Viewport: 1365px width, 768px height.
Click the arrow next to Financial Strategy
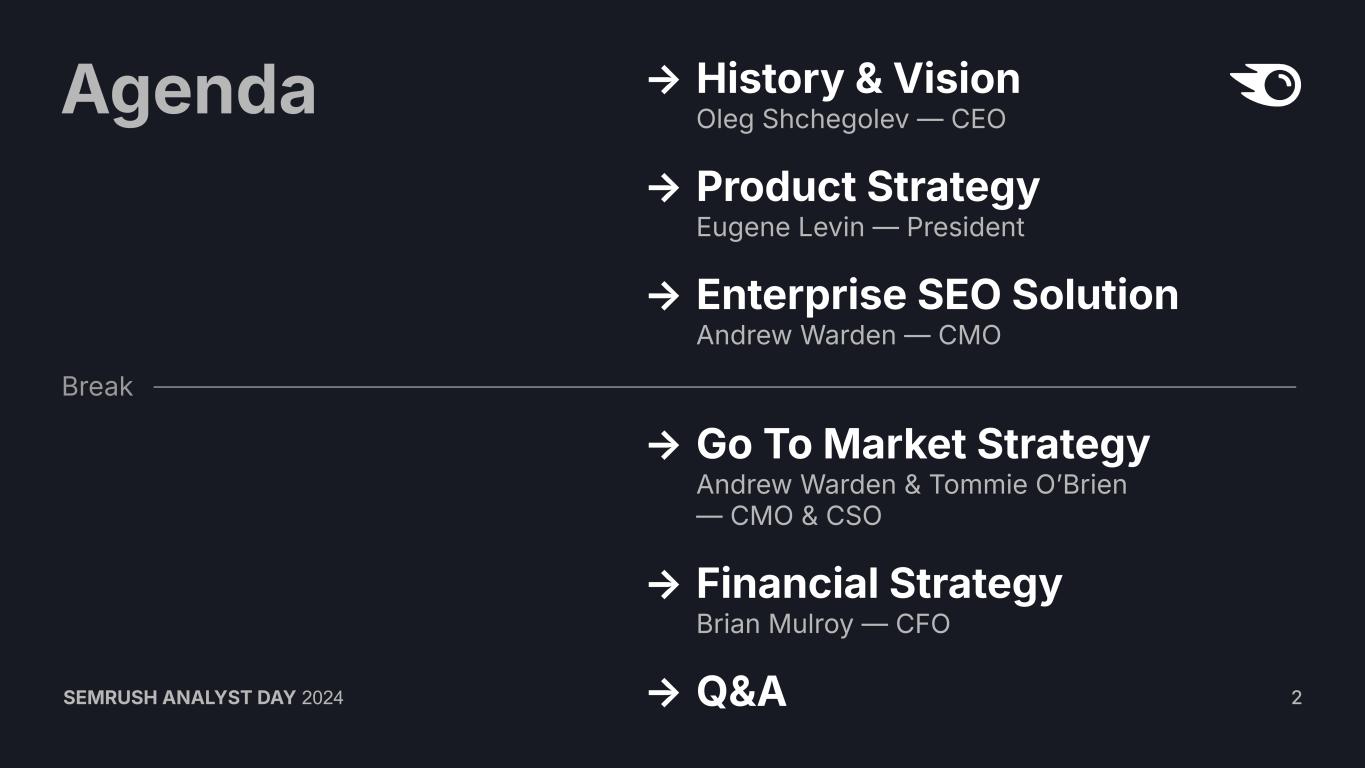click(664, 585)
